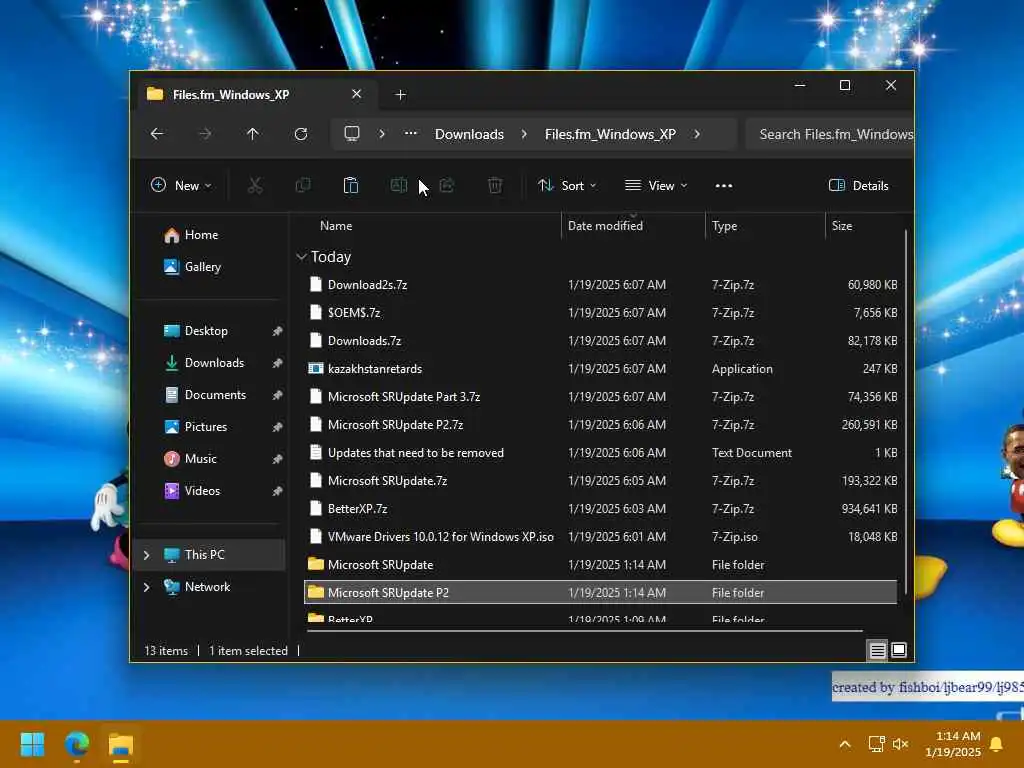The width and height of the screenshot is (1024, 768).
Task: Open Desktop in navigation pane
Action: [206, 330]
